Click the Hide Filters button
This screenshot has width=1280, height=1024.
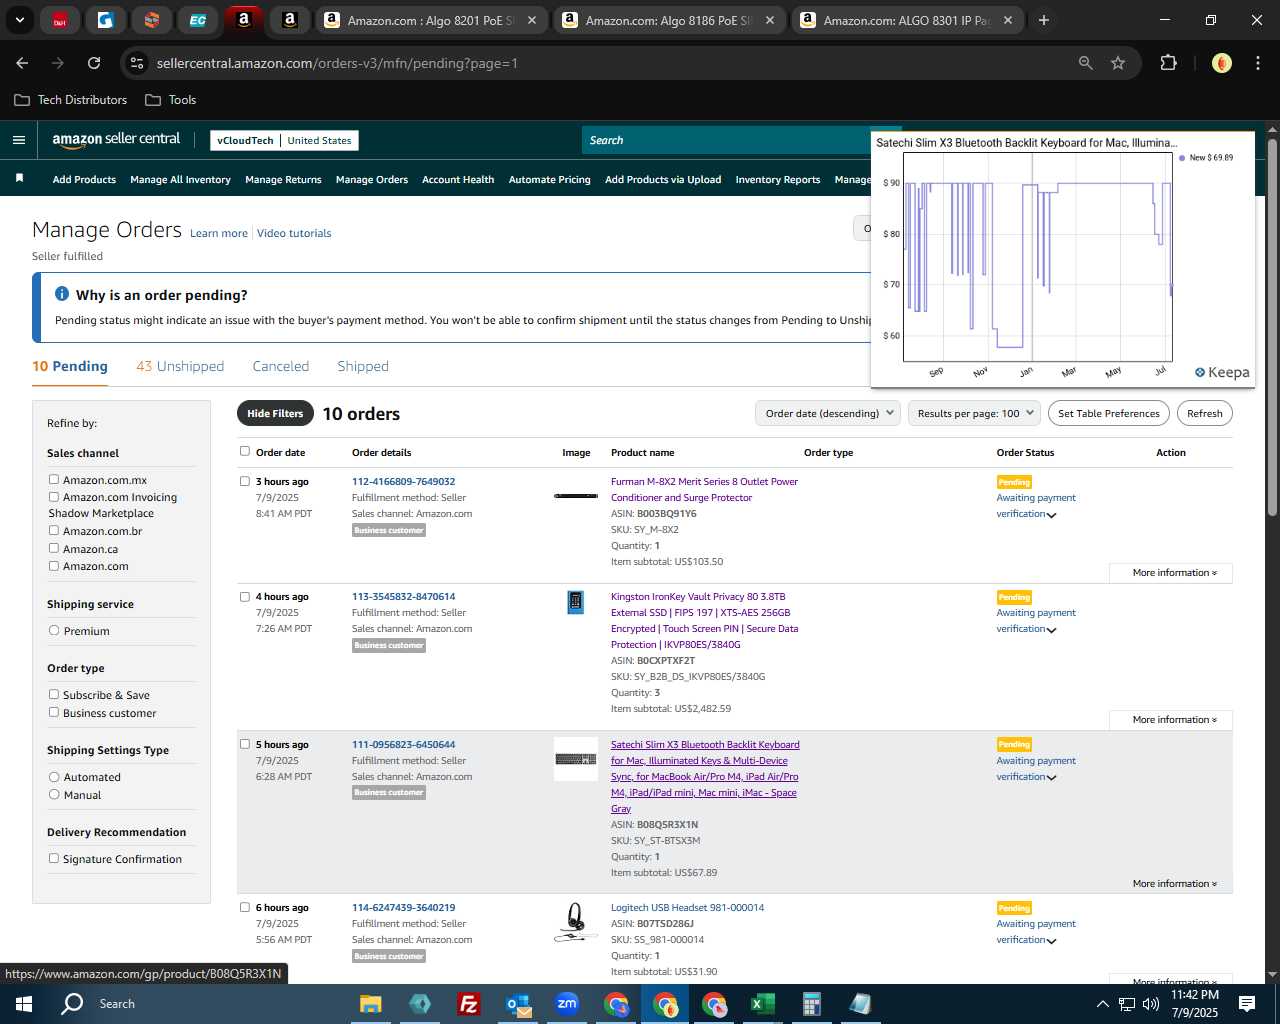click(x=275, y=413)
